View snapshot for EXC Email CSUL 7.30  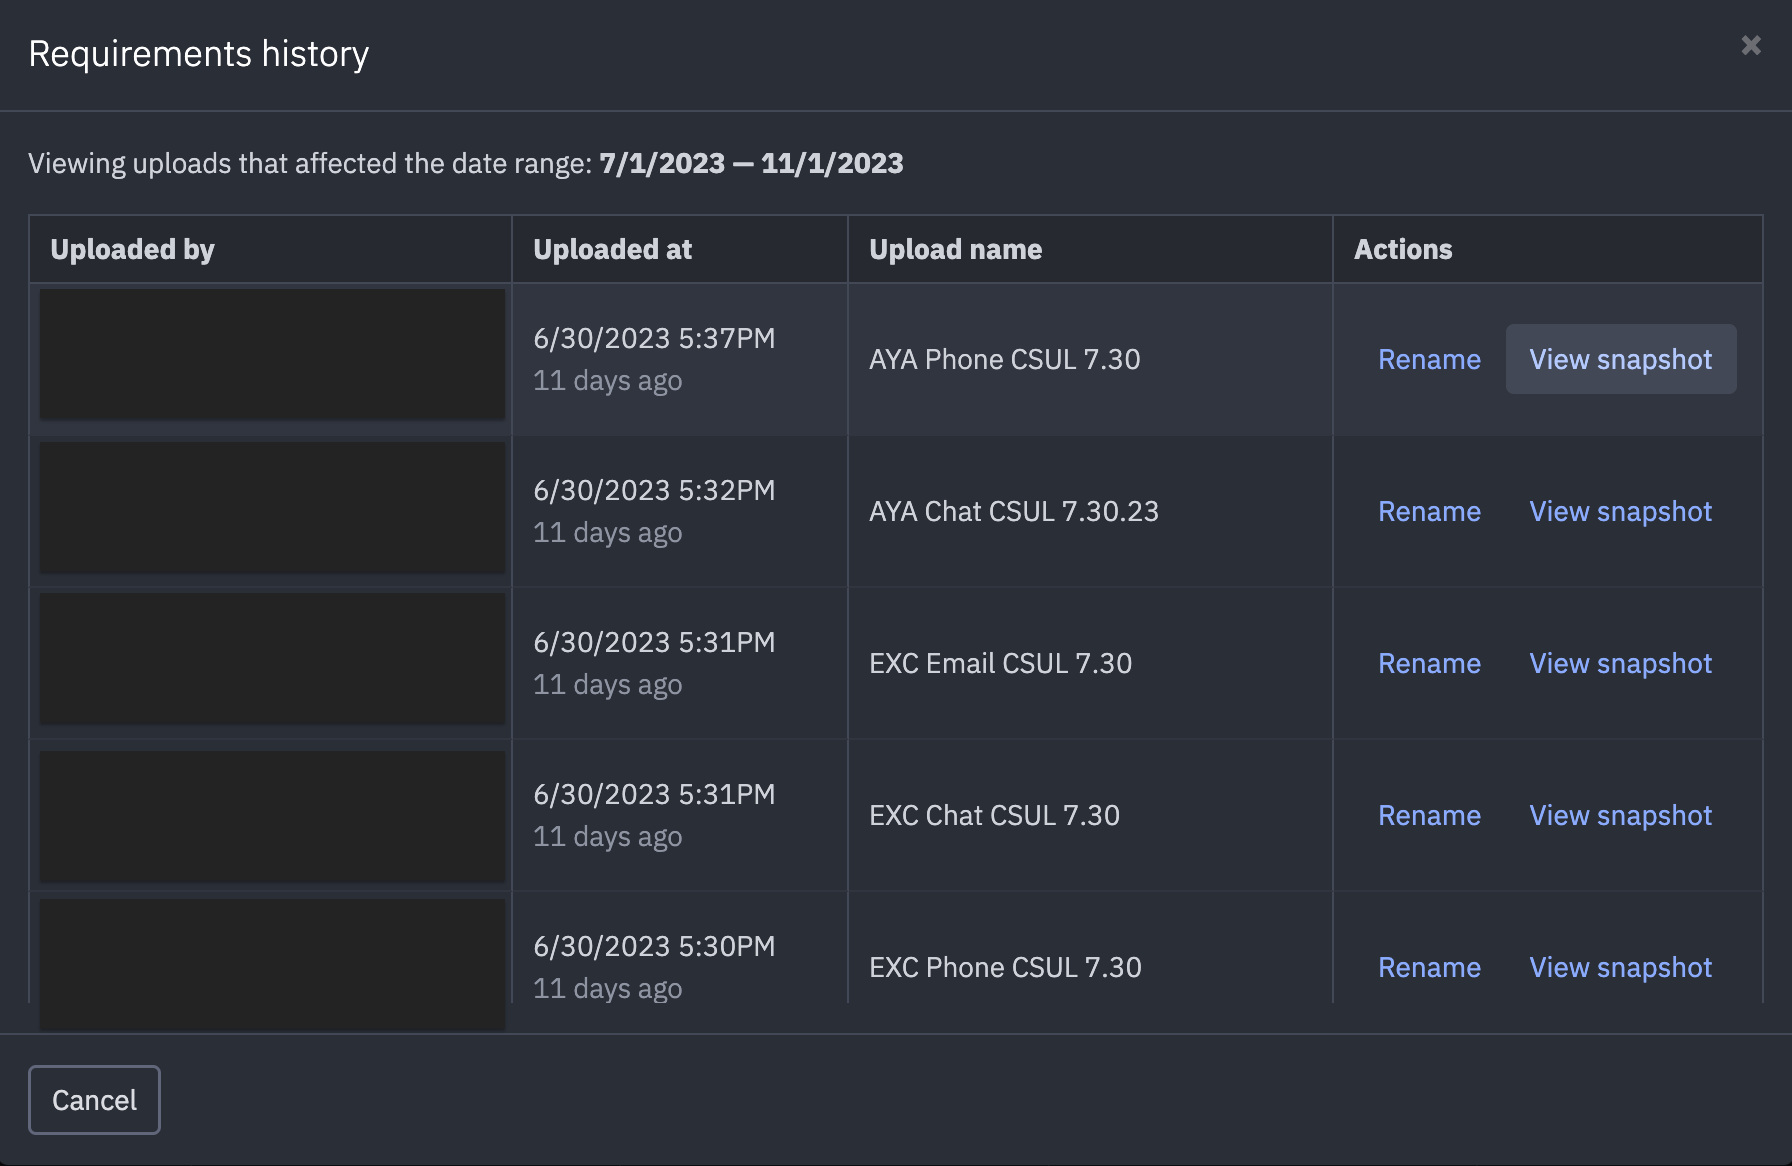click(1620, 664)
